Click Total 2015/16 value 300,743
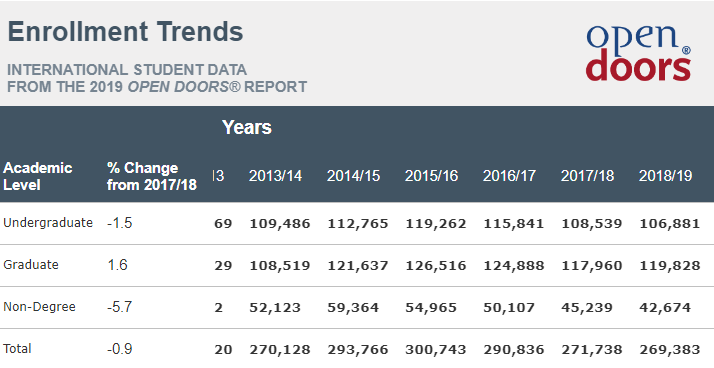The image size is (714, 368). pyautogui.click(x=436, y=350)
